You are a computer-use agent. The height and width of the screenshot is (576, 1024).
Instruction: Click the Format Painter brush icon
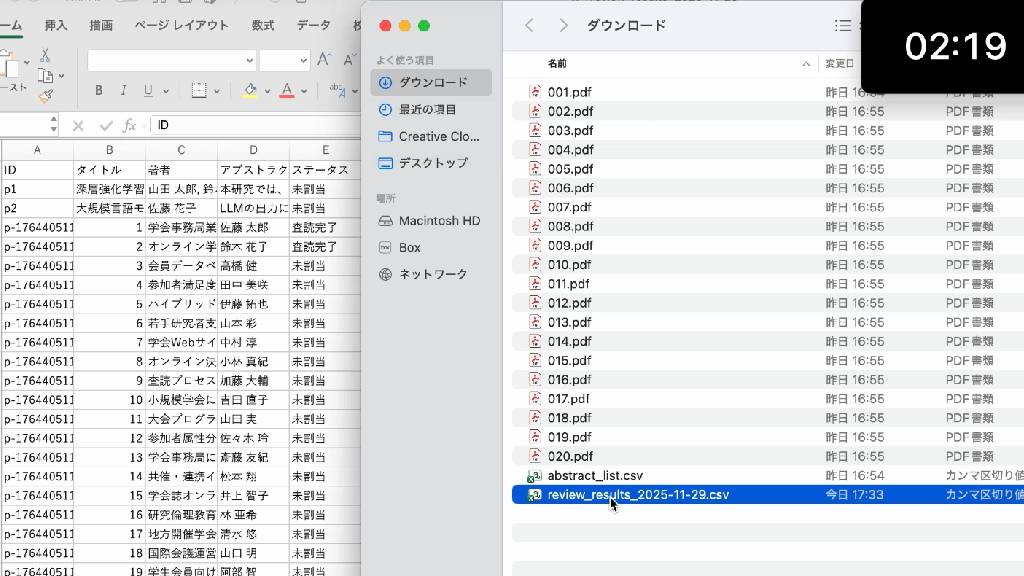[45, 97]
